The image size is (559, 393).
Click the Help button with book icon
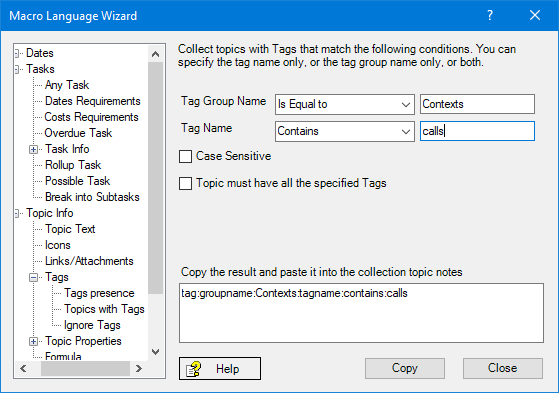click(x=220, y=368)
